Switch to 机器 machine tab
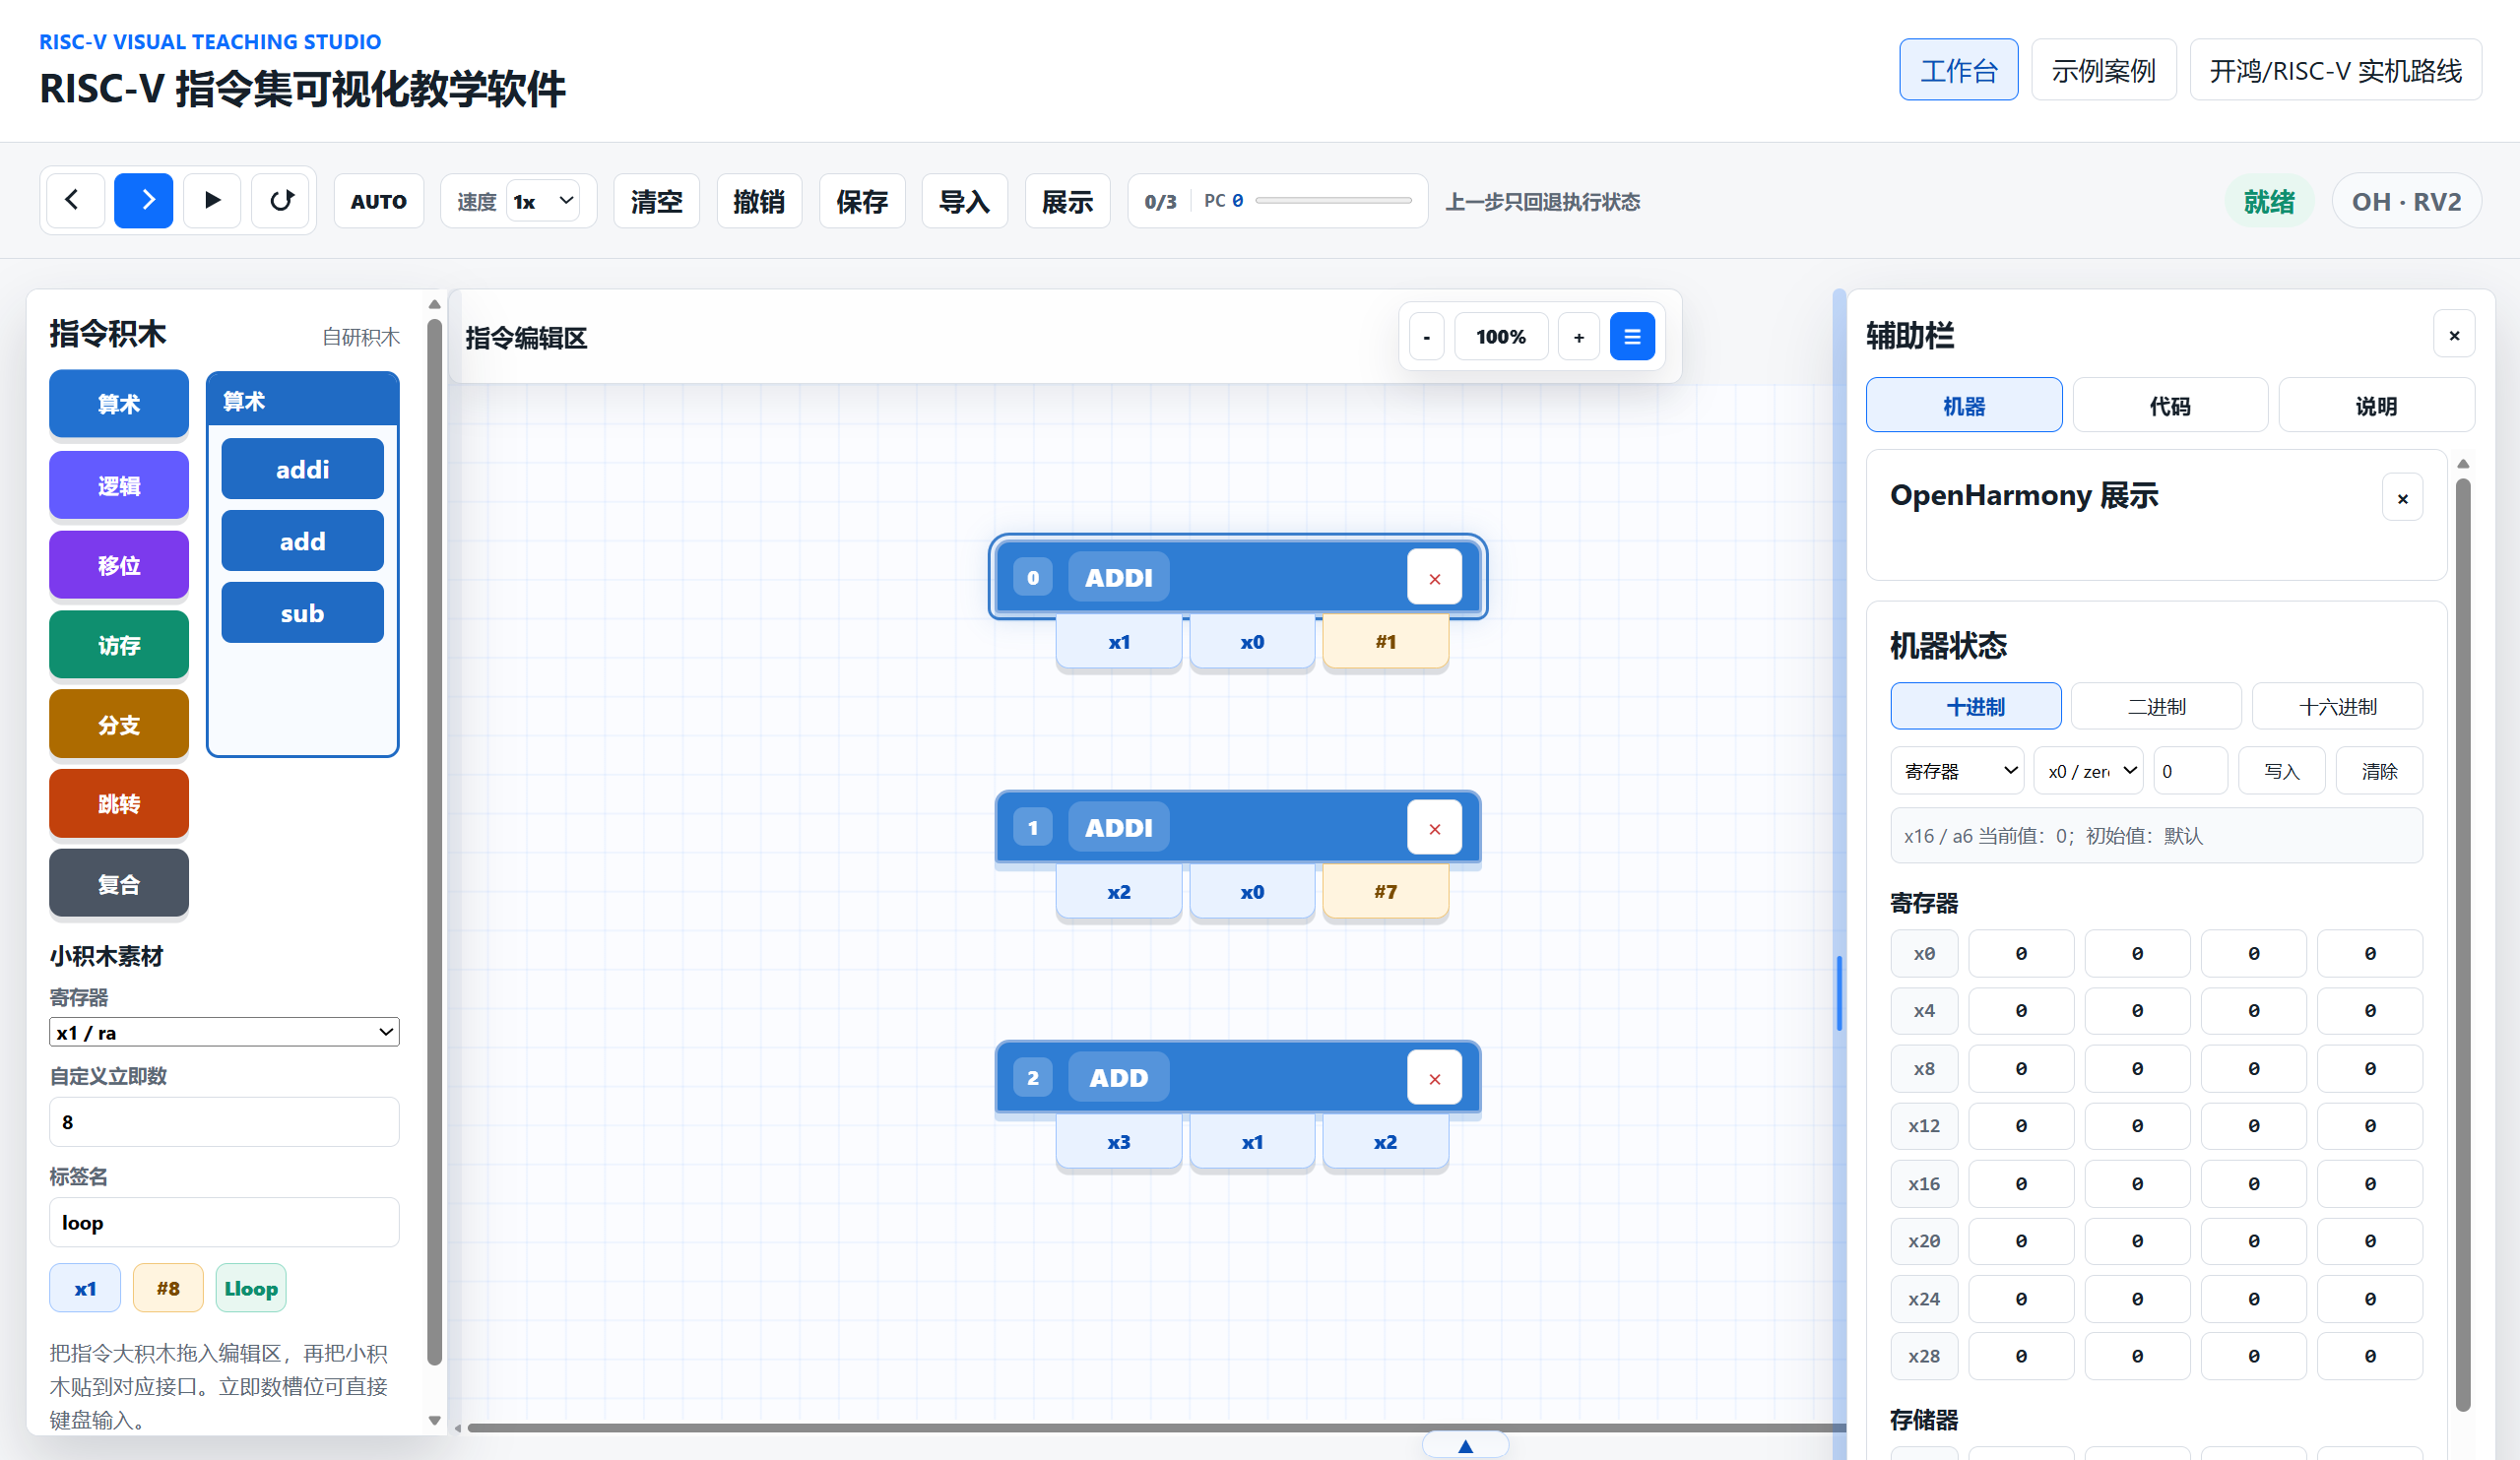This screenshot has width=2520, height=1460. pos(1964,405)
